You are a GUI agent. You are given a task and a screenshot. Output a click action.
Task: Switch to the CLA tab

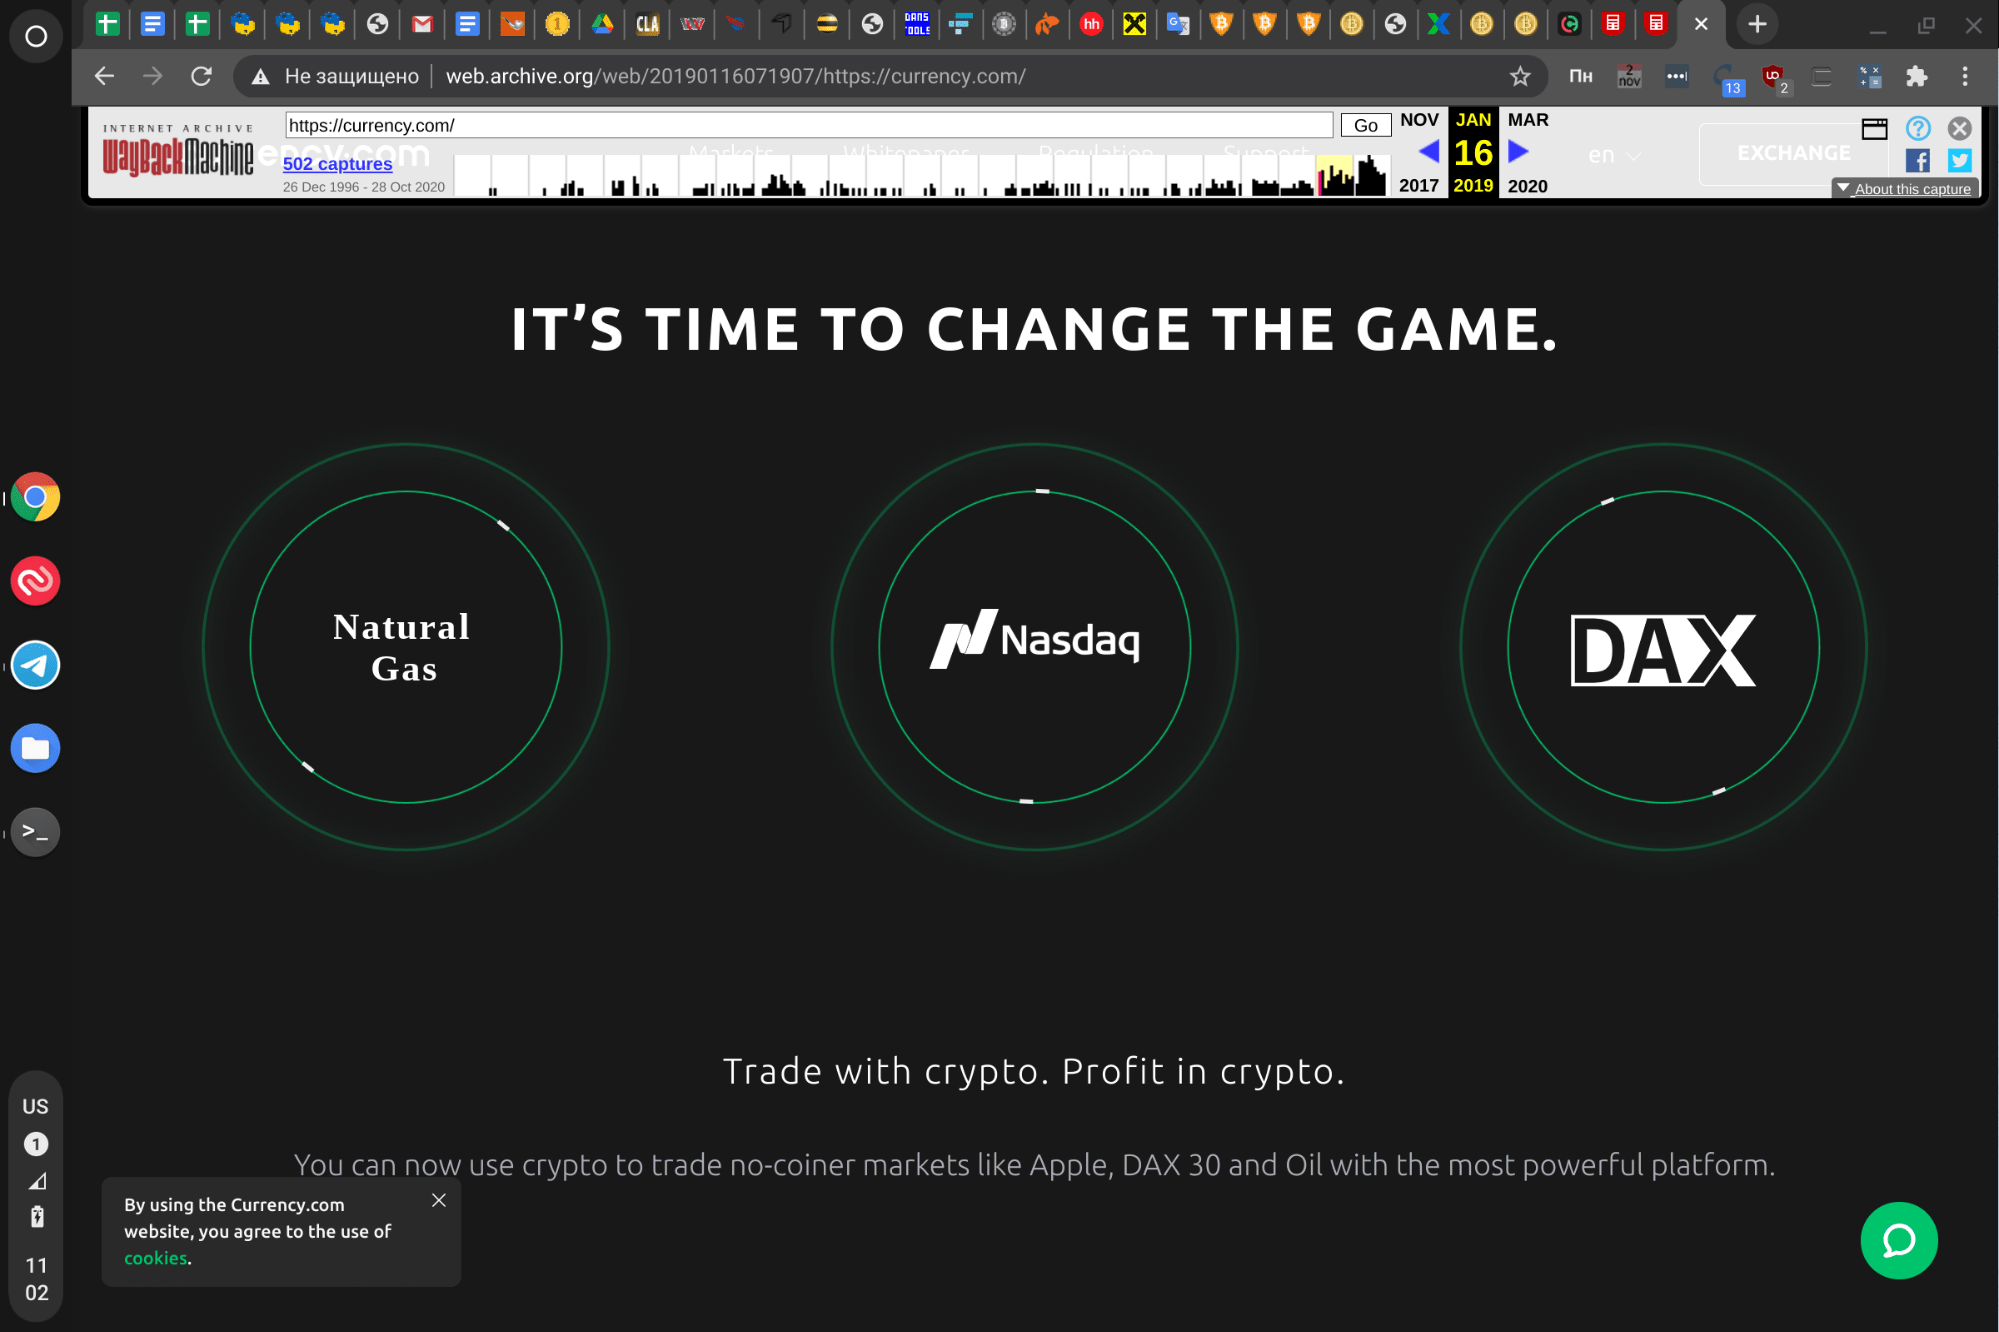tap(647, 24)
